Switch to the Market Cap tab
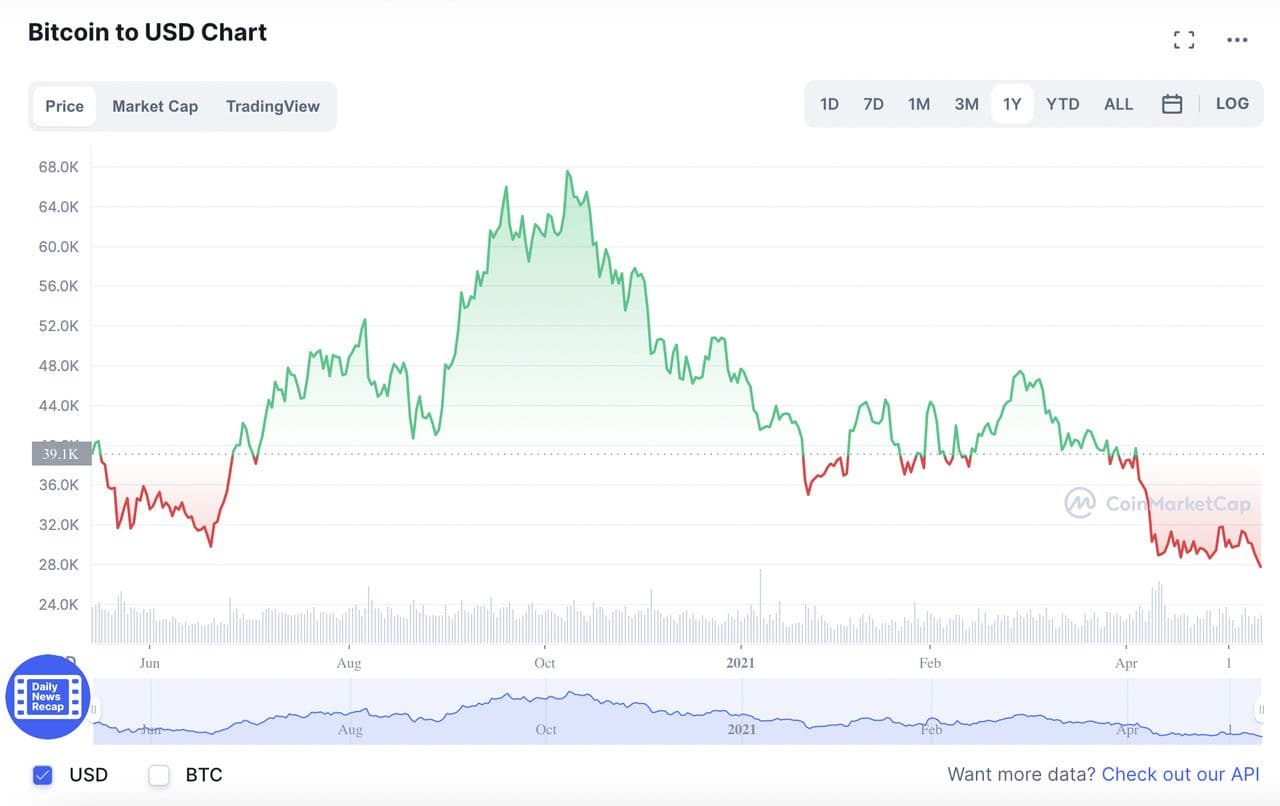The height and width of the screenshot is (806, 1280). 155,106
